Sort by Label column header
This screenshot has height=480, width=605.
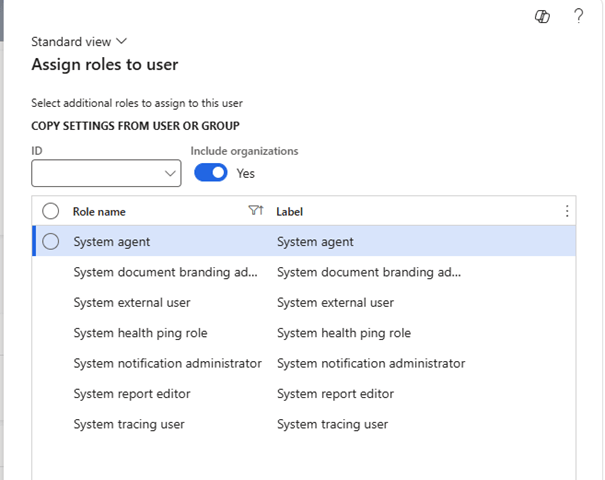[289, 211]
